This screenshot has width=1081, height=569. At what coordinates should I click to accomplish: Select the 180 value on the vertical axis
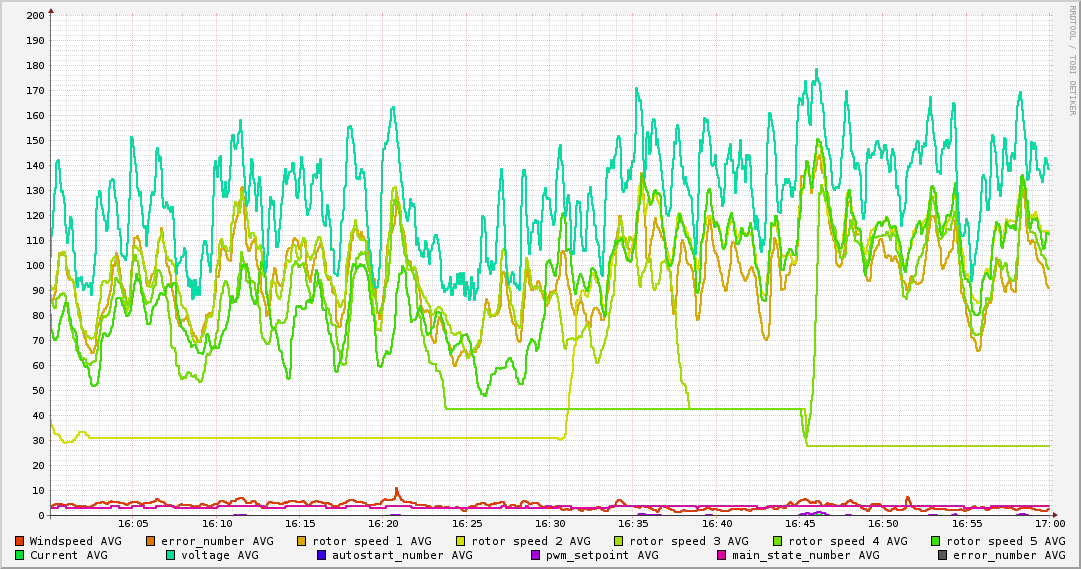click(x=35, y=66)
